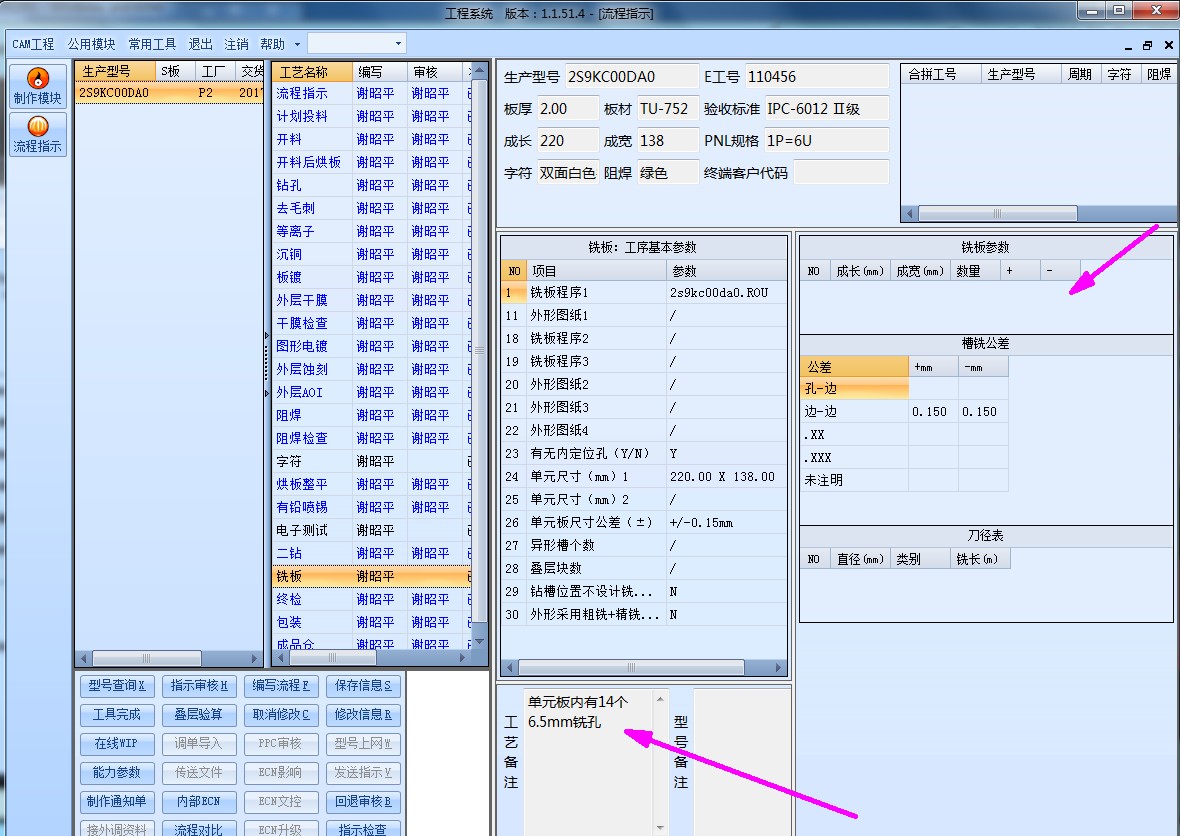Open the CAM工程 menu
Viewport: 1180px width, 836px height.
(x=33, y=44)
